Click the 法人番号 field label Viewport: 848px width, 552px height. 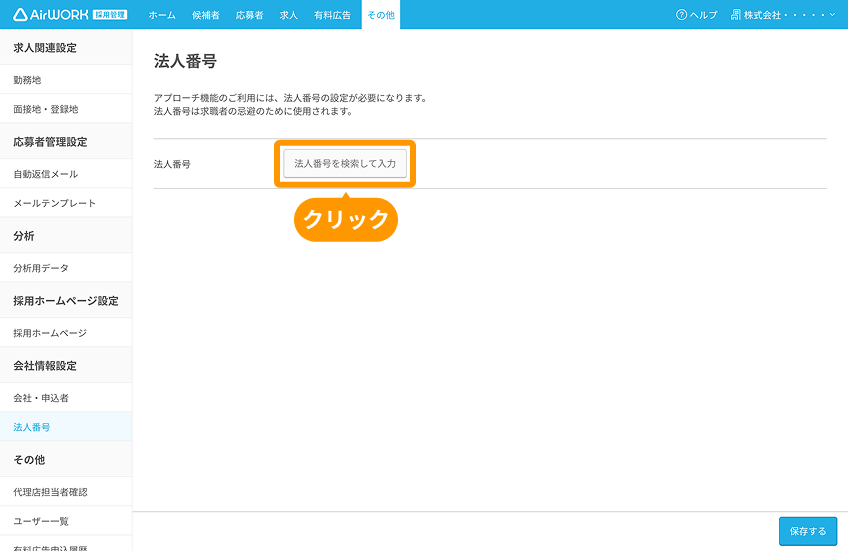click(172, 164)
